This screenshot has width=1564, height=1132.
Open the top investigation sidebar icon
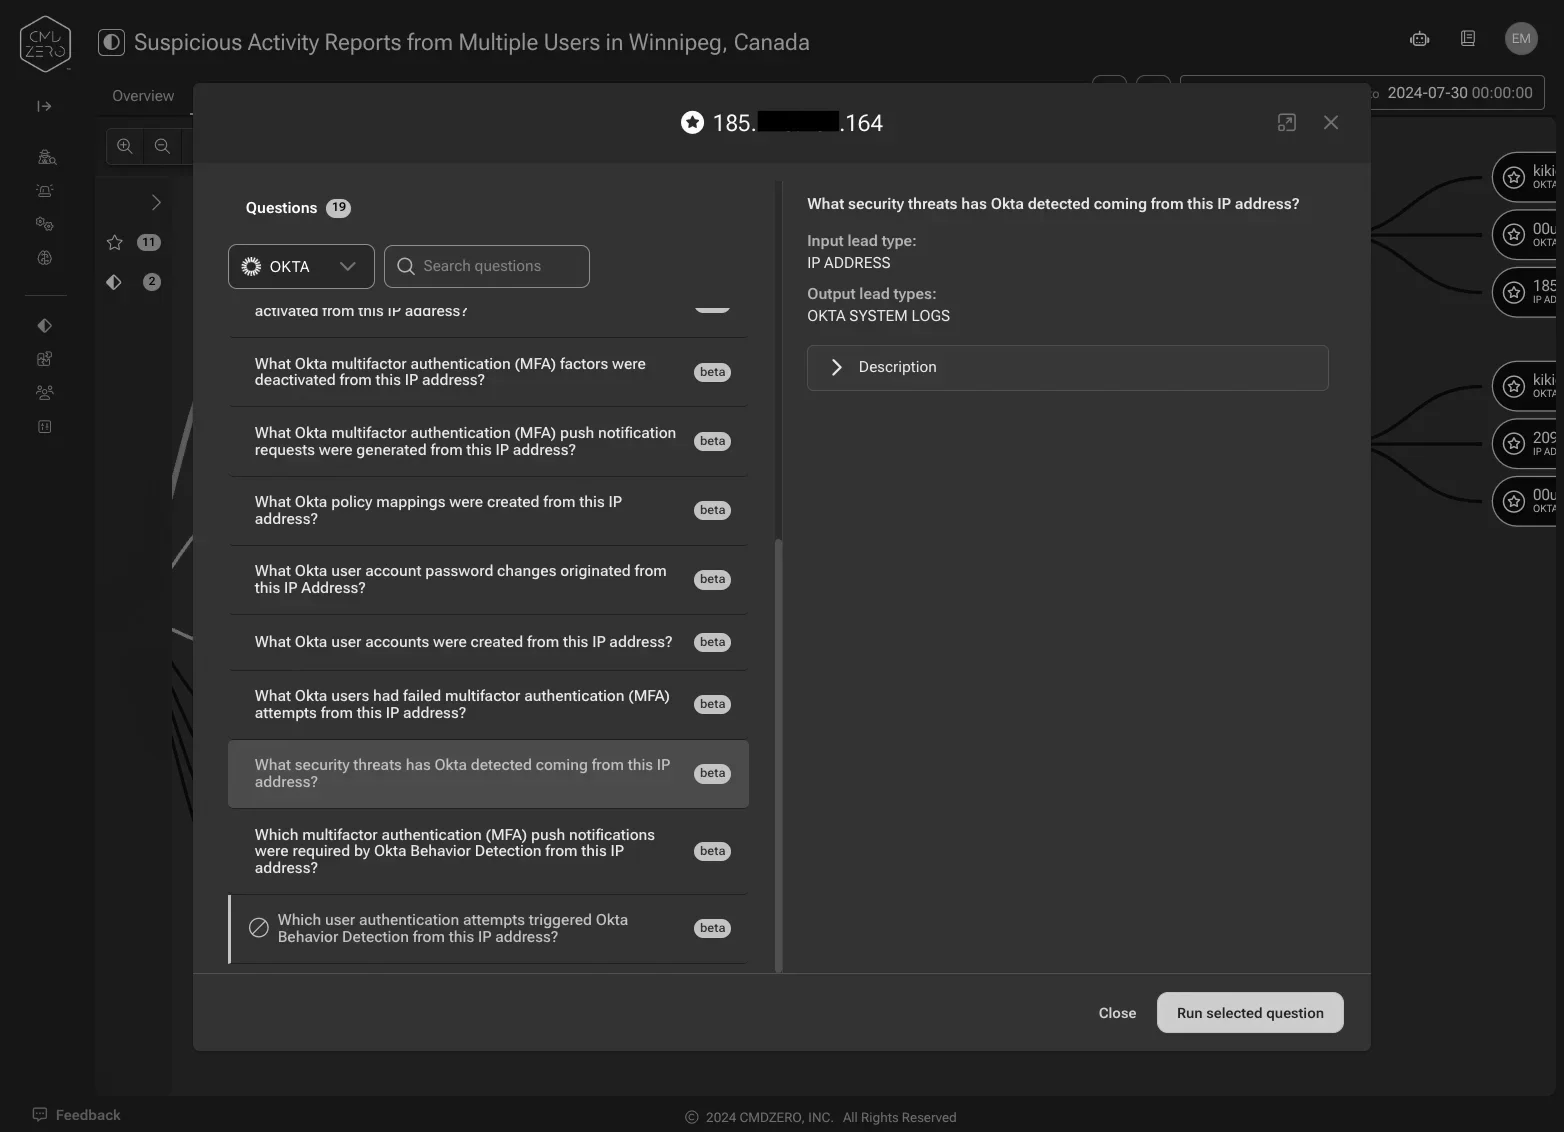point(46,157)
